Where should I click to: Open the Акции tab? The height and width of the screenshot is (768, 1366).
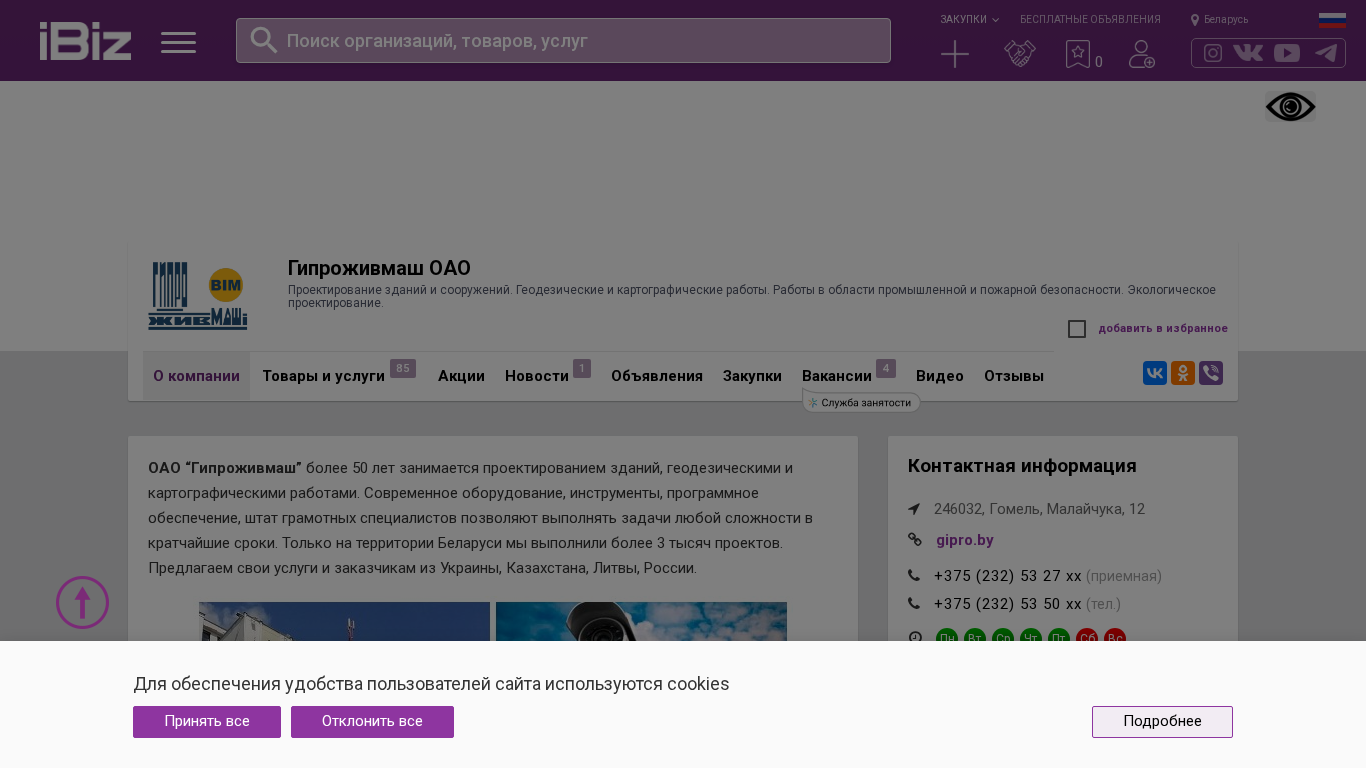click(x=461, y=376)
